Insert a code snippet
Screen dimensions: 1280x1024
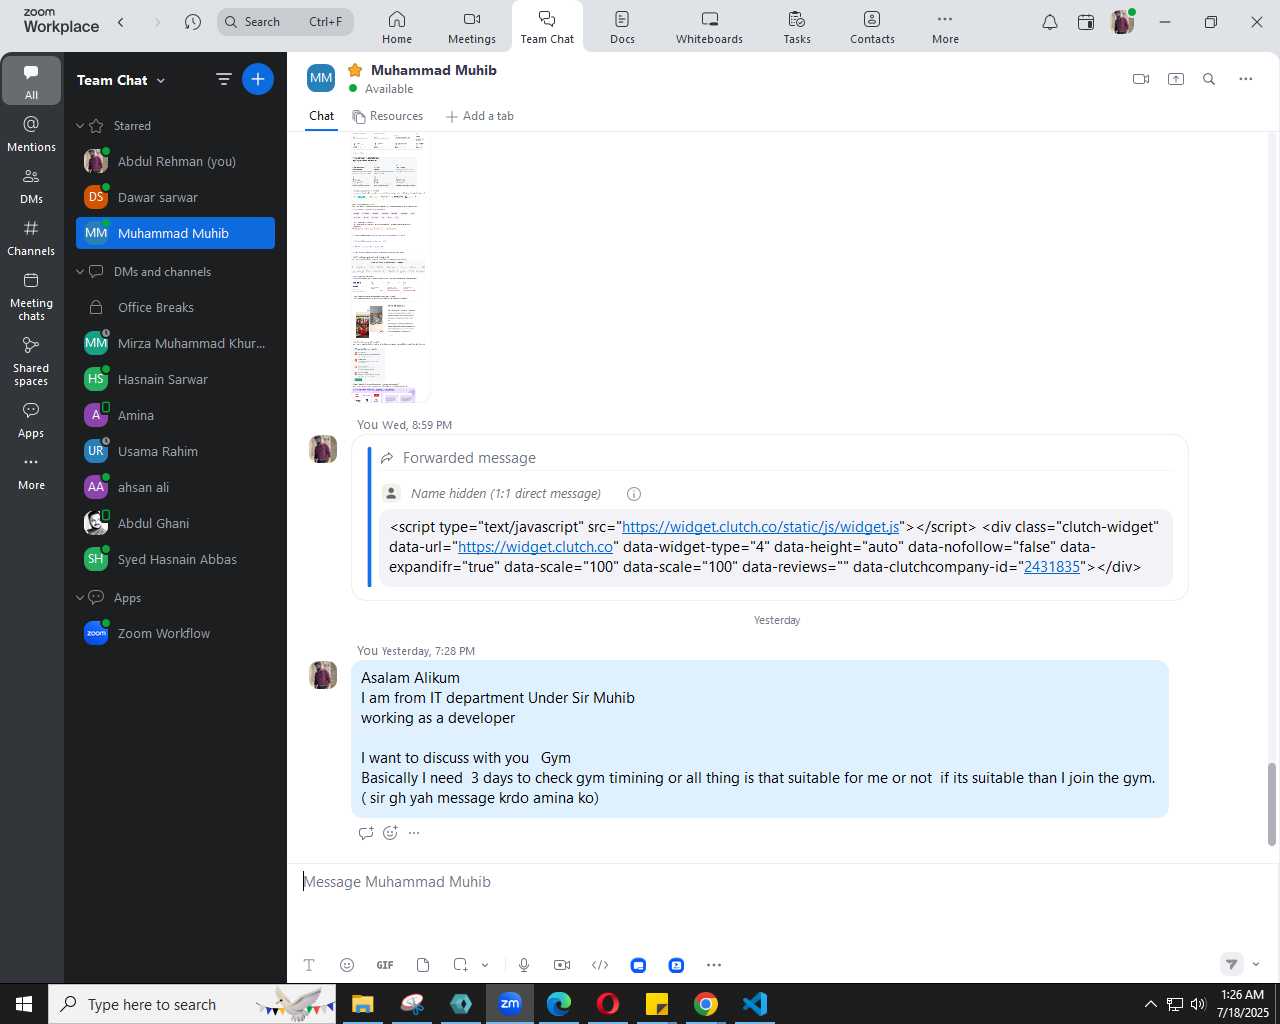600,965
